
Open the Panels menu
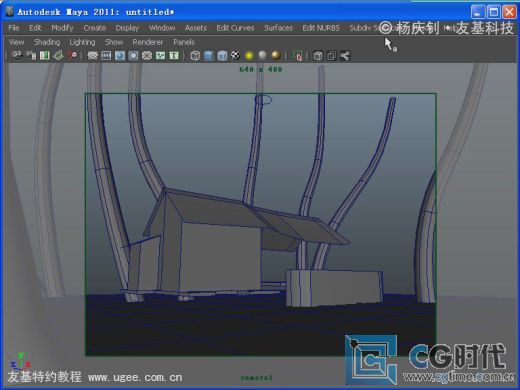pyautogui.click(x=184, y=42)
